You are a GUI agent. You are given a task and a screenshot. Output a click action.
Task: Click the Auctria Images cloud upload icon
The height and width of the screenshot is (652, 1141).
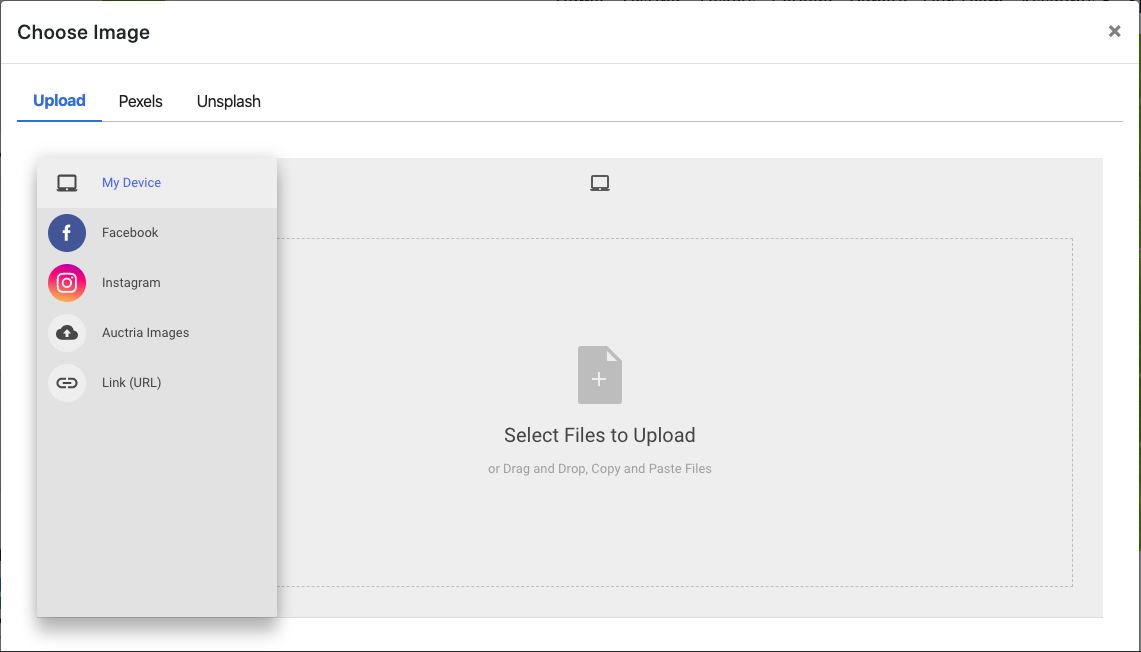67,333
